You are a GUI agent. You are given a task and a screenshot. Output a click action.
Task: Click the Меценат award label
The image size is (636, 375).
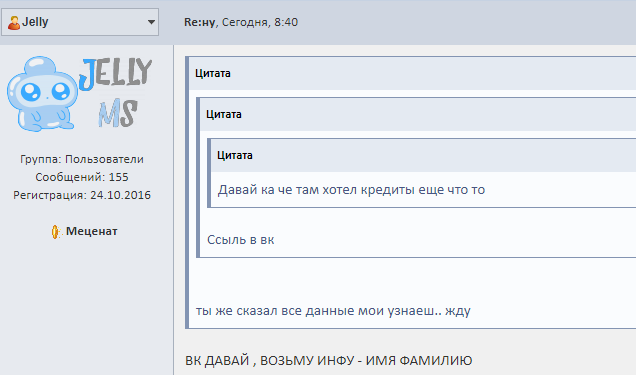point(92,231)
